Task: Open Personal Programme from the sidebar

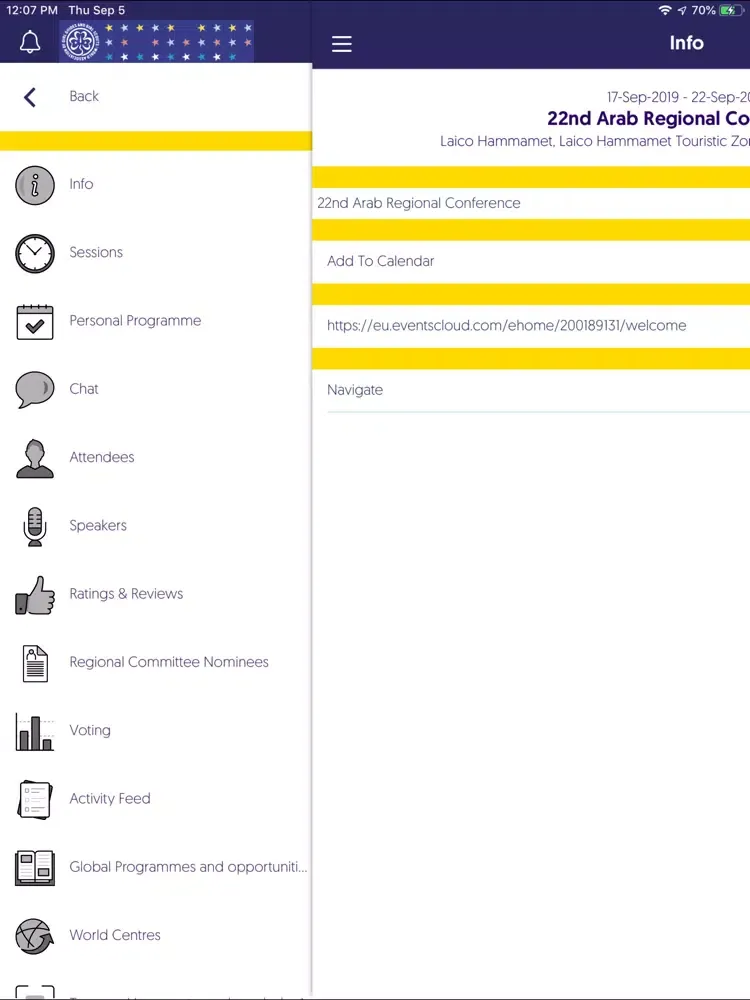Action: pos(135,320)
